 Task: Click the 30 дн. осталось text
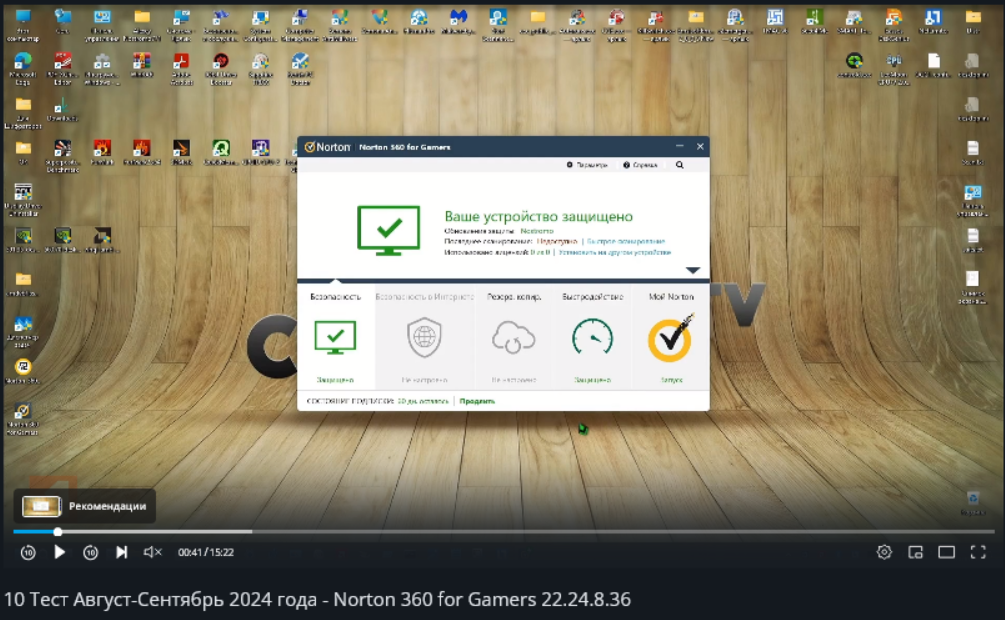point(422,401)
